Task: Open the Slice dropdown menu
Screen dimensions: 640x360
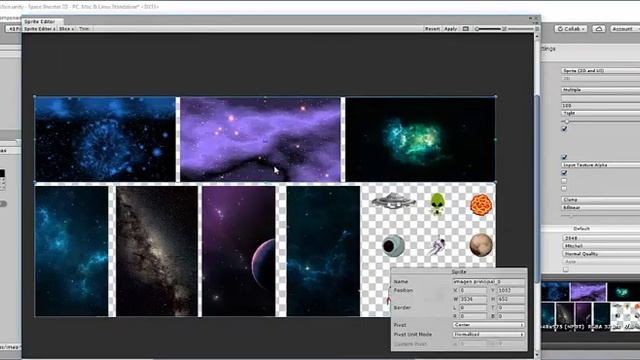Action: pos(66,29)
